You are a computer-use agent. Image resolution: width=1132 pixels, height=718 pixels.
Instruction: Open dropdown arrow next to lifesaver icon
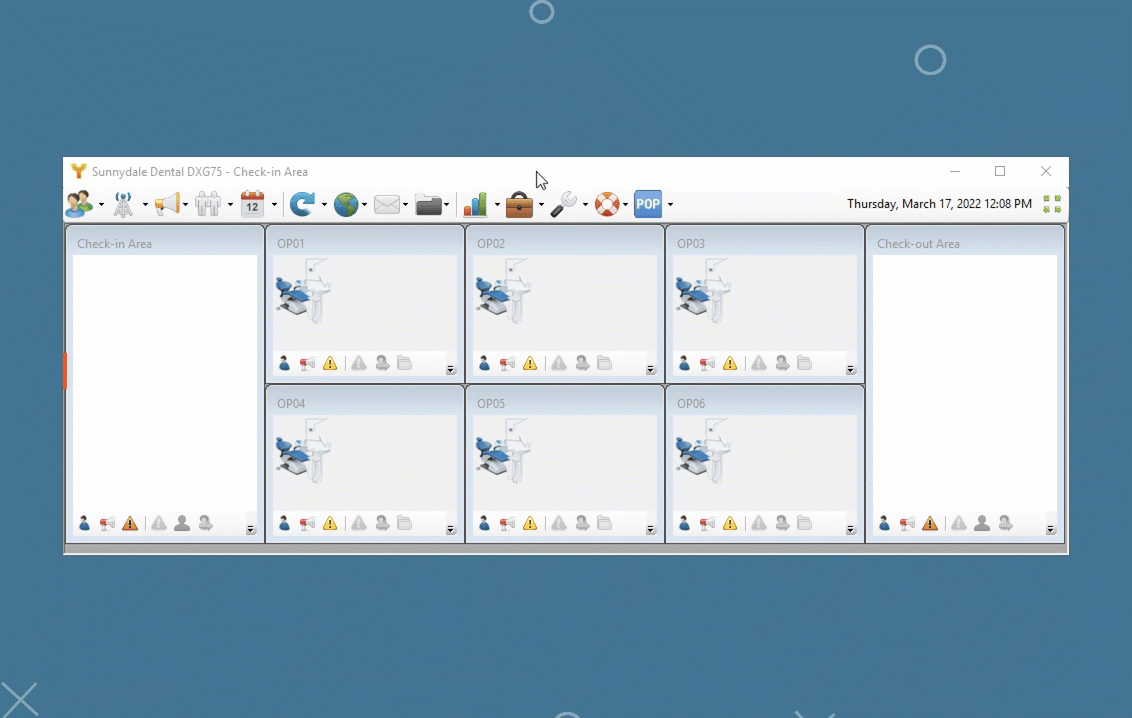coord(625,205)
